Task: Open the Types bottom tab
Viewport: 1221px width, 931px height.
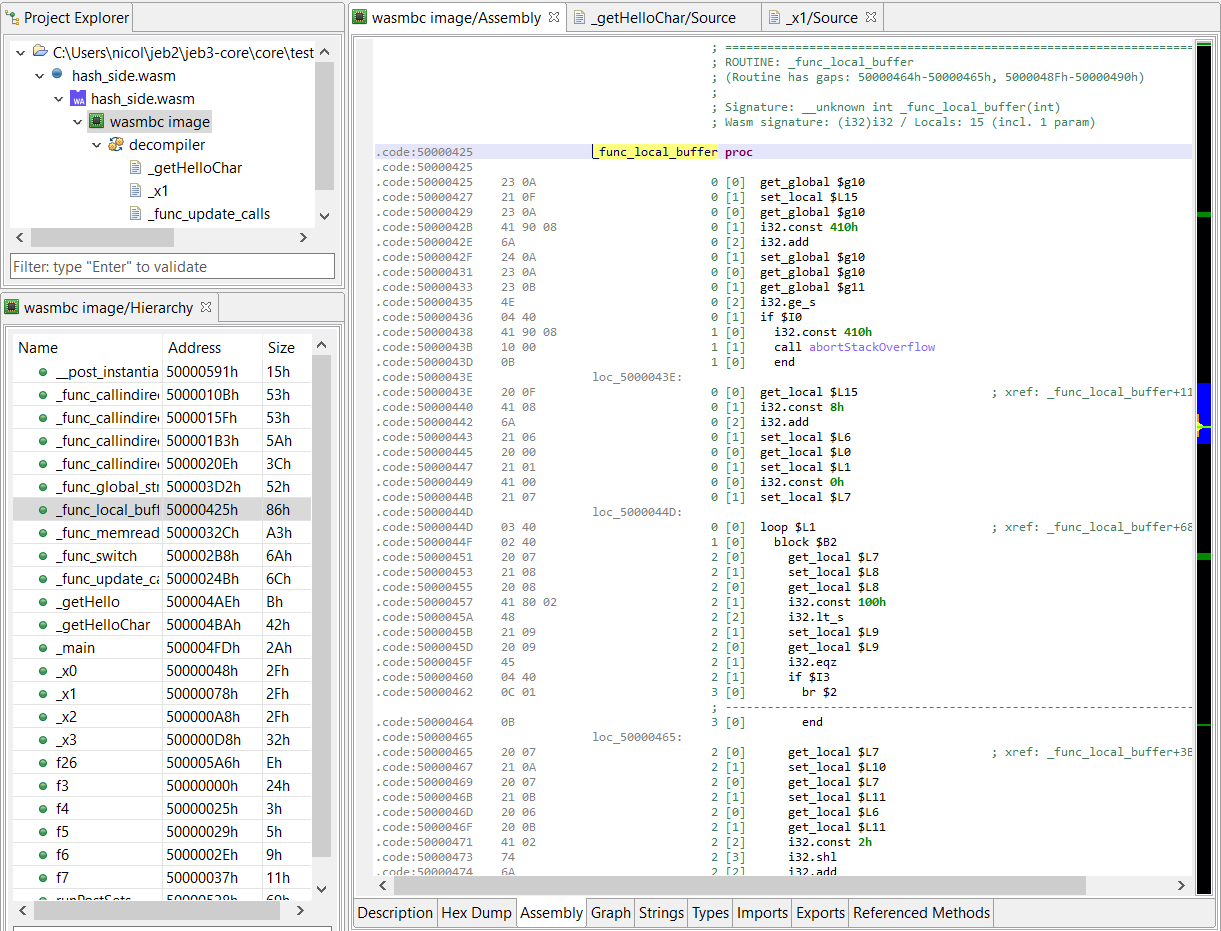Action: pyautogui.click(x=710, y=912)
